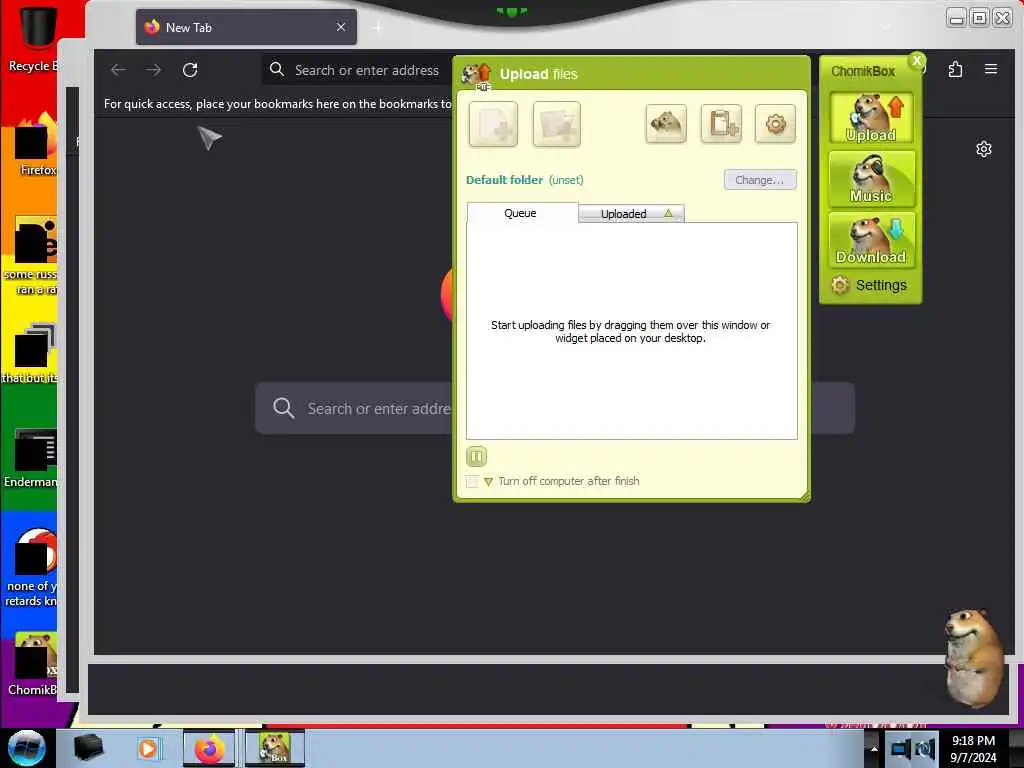Open upload settings gear in Upload toolbar

pos(775,123)
